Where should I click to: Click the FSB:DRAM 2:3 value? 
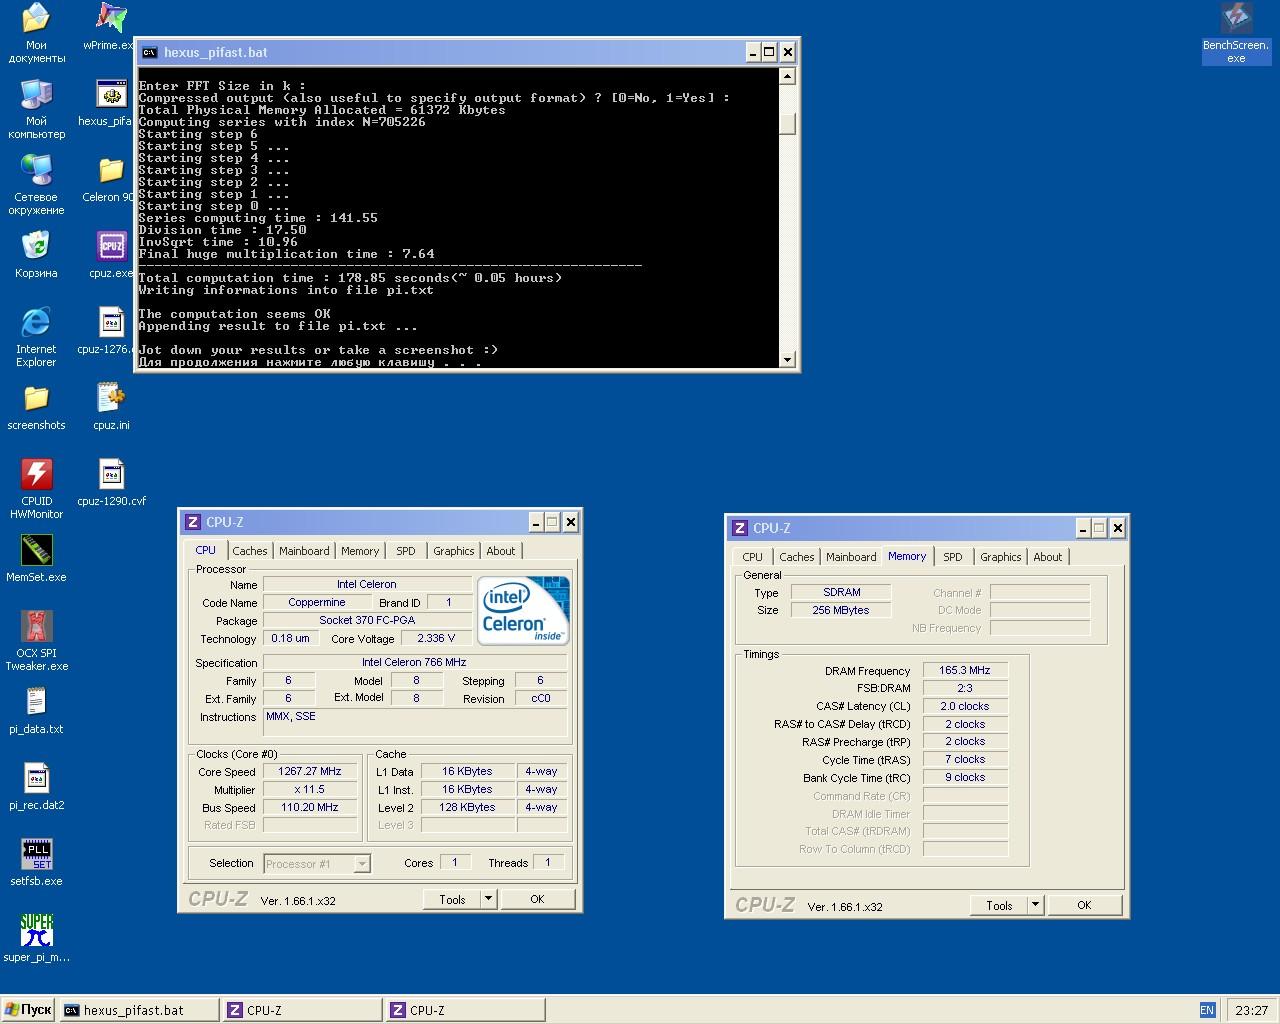pos(965,689)
